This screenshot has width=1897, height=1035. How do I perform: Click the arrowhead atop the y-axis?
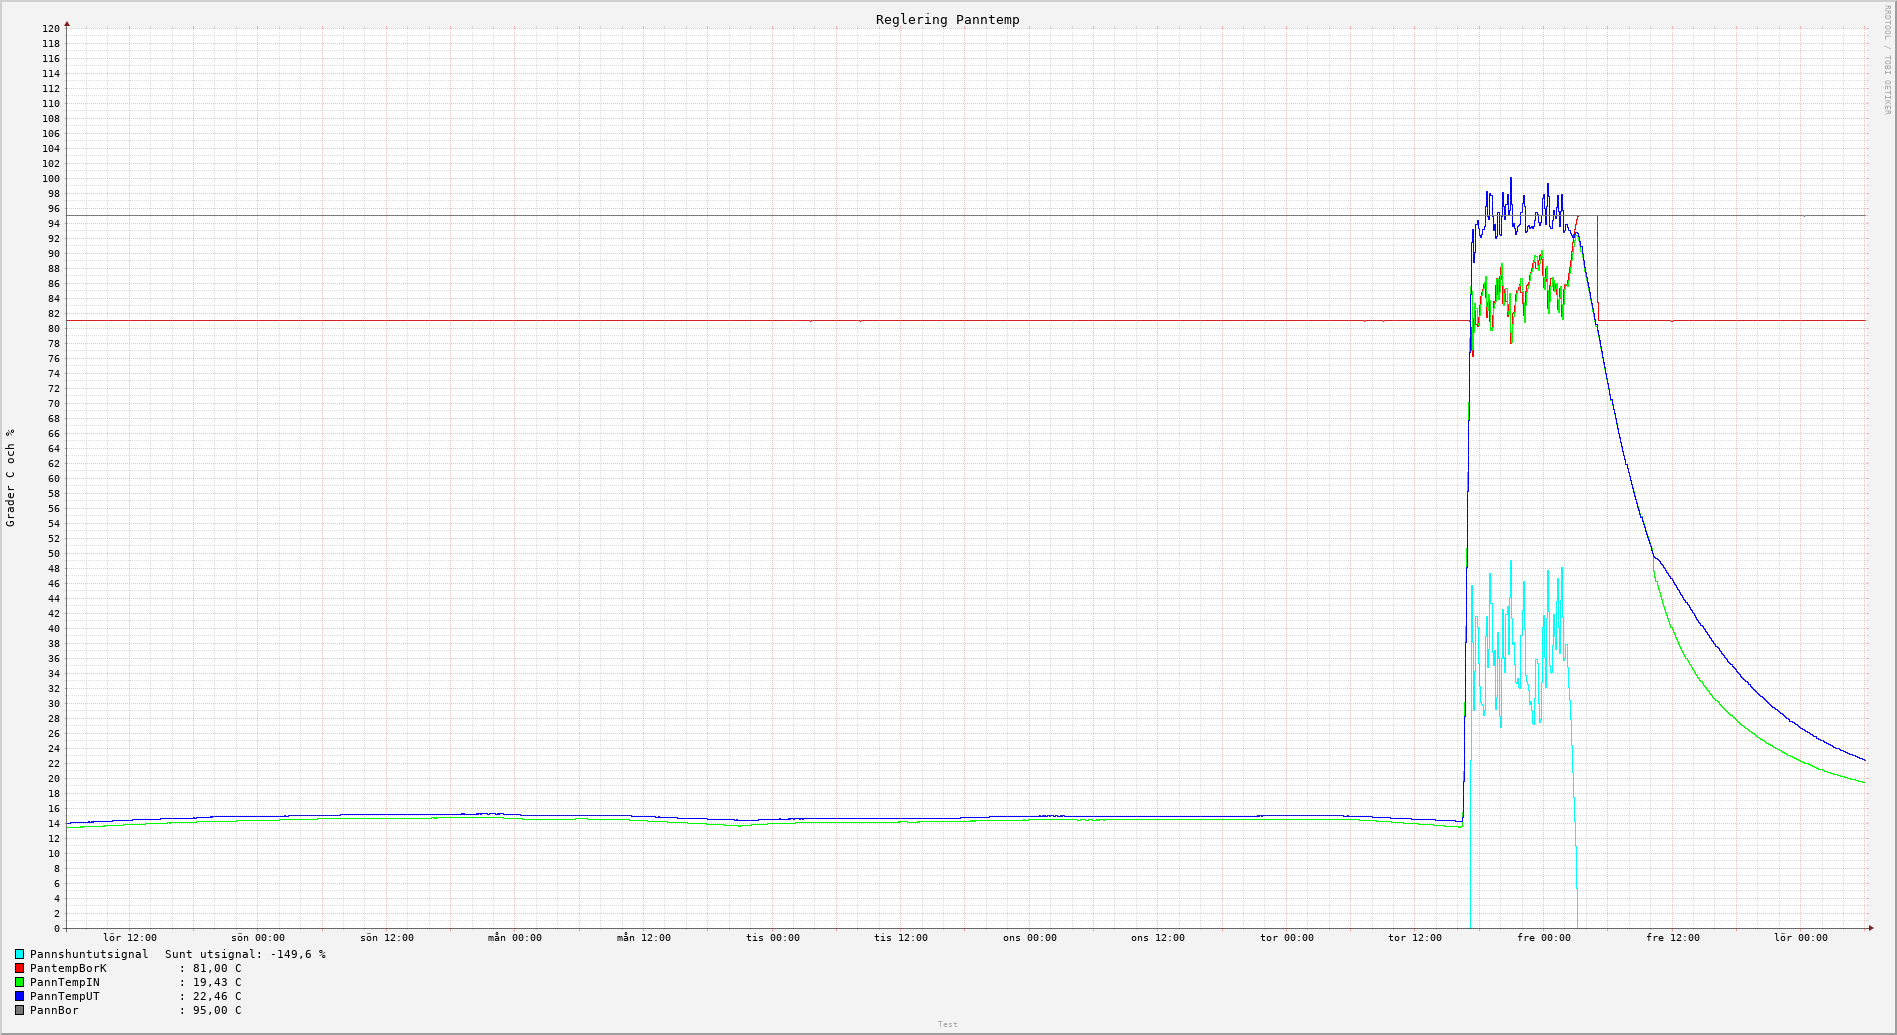(67, 23)
